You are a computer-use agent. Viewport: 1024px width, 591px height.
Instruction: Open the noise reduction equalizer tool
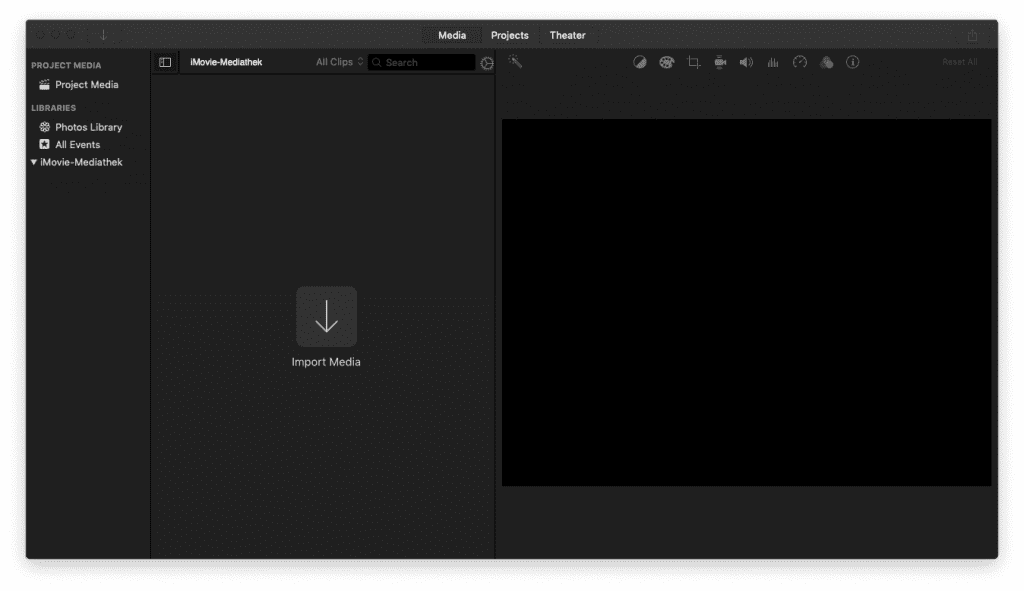(773, 62)
